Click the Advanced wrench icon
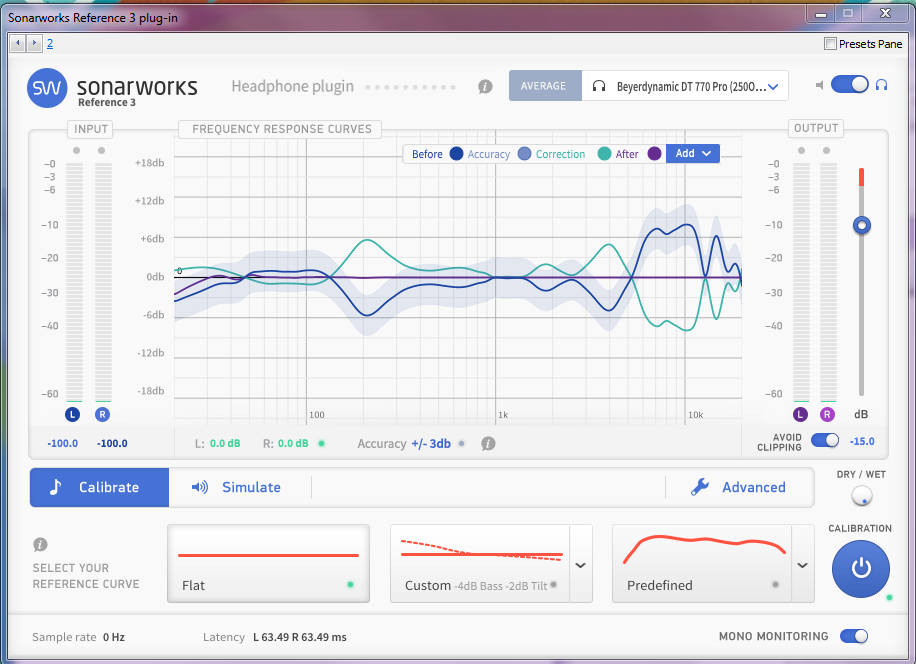 700,487
